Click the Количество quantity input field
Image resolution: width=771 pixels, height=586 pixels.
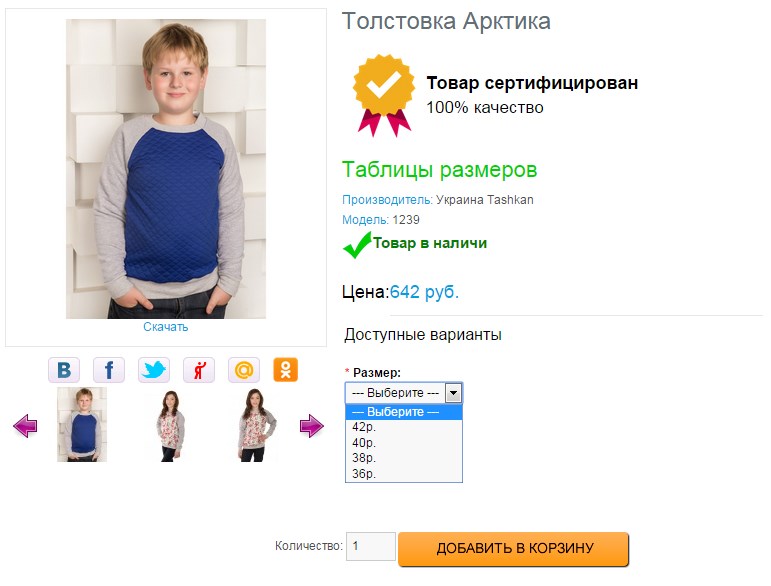370,547
